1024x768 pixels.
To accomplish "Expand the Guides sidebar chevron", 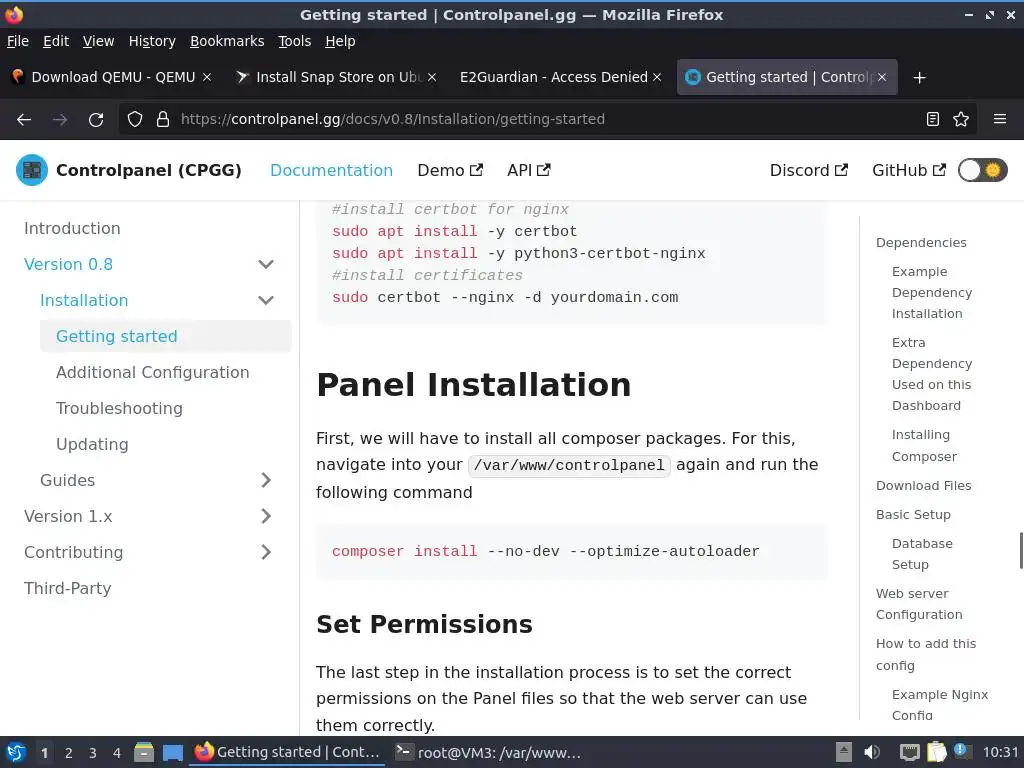I will click(266, 480).
